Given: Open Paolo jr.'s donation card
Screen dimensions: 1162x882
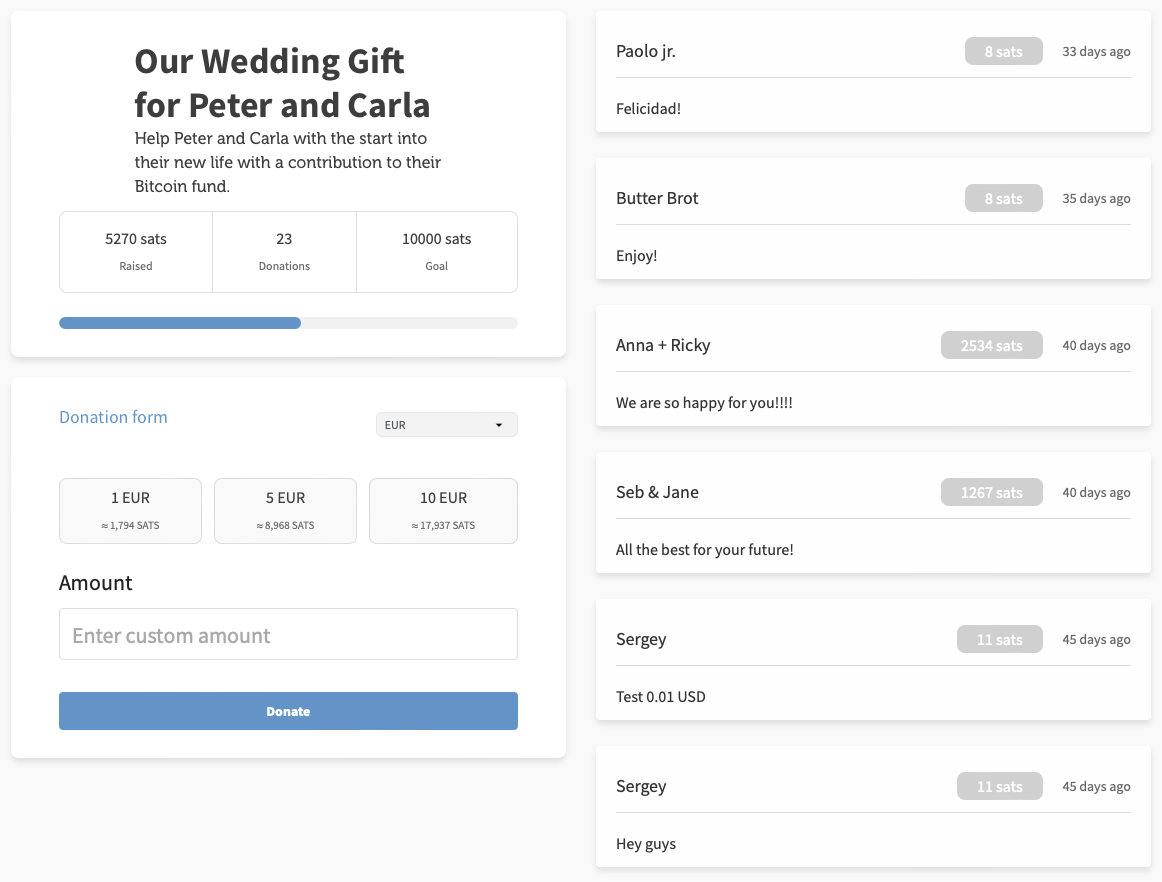Looking at the screenshot, I should pos(872,71).
